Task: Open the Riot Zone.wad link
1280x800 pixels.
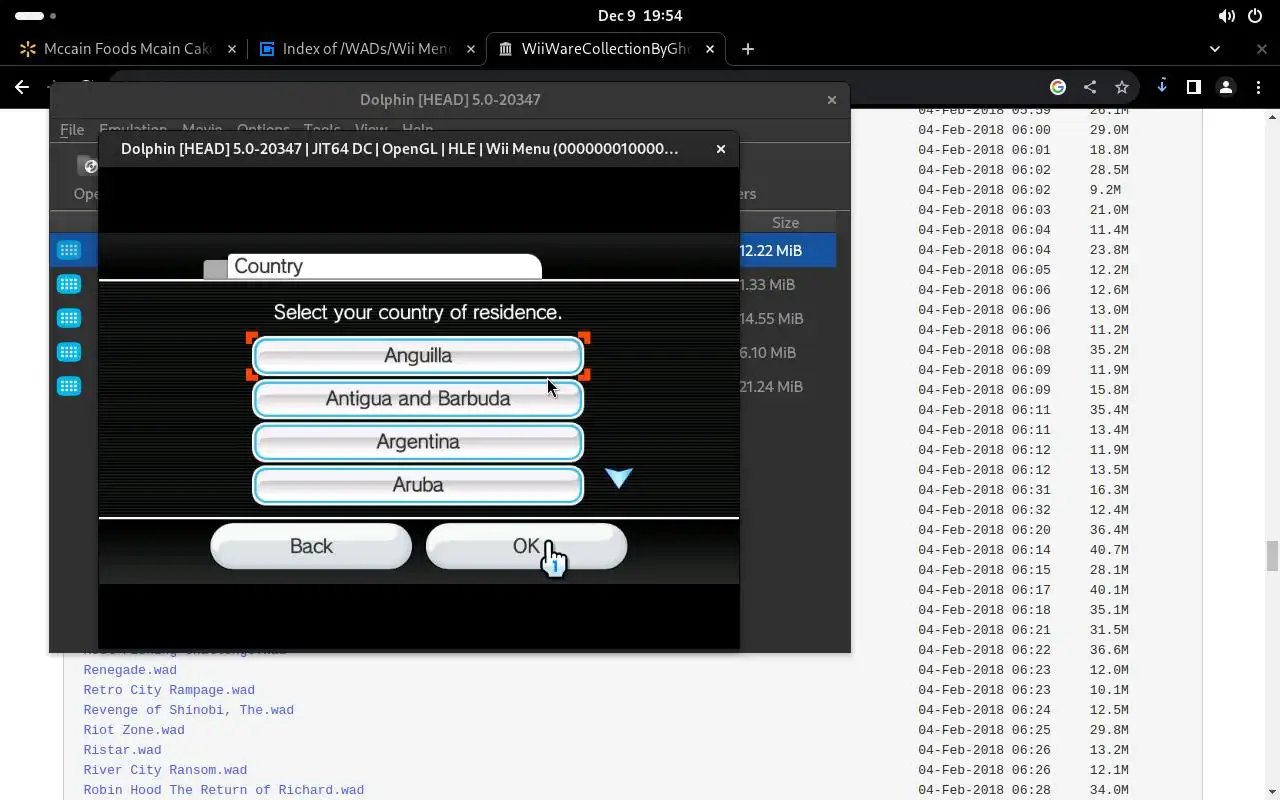Action: [134, 730]
